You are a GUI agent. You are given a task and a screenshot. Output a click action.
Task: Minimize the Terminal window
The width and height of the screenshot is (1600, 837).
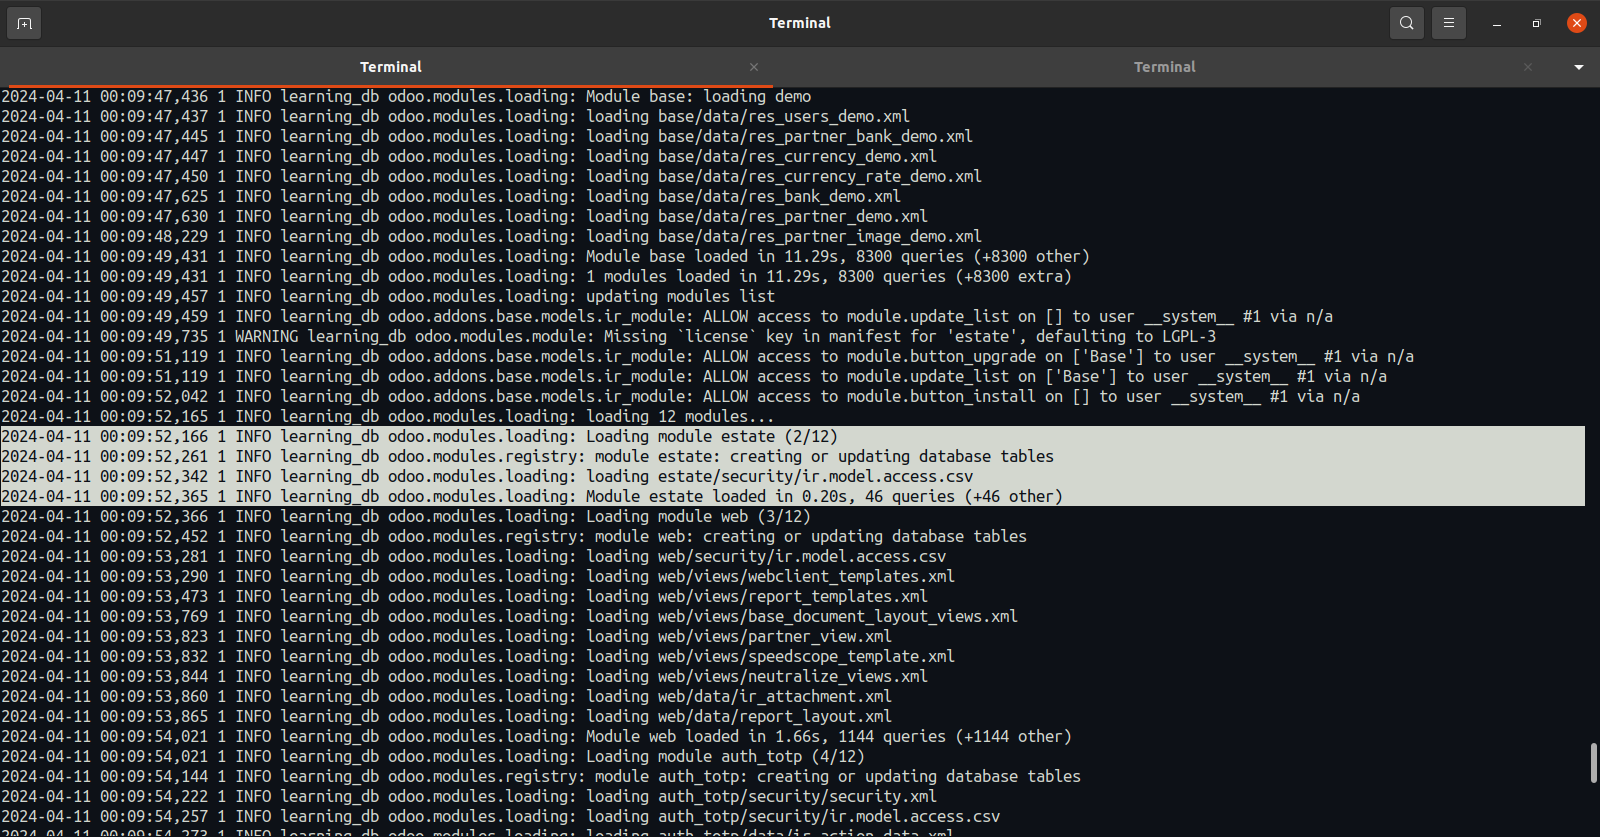(1497, 23)
